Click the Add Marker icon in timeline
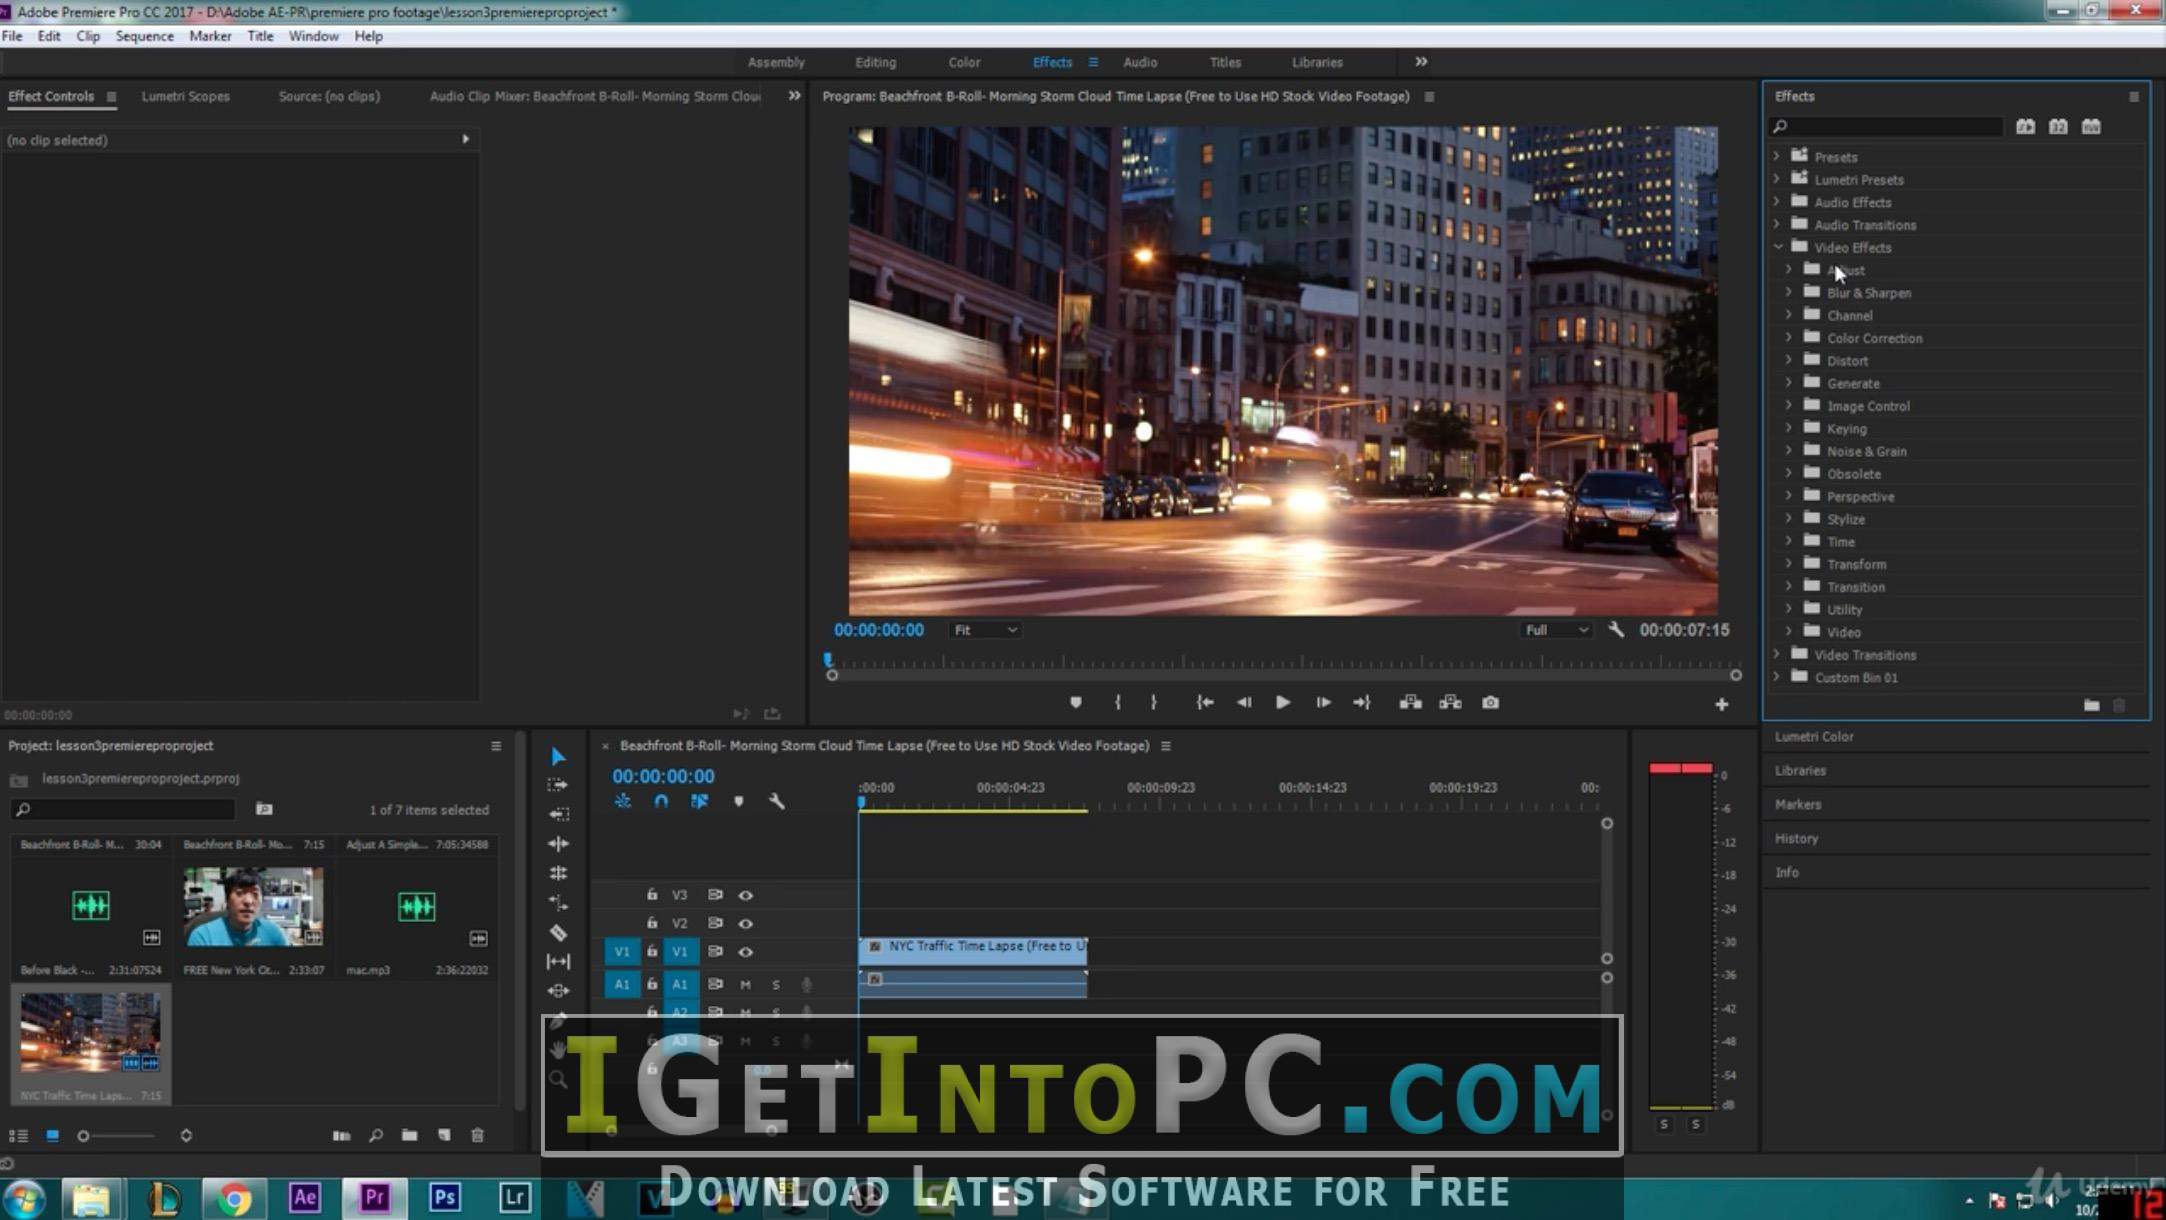The width and height of the screenshot is (2166, 1220). (739, 800)
